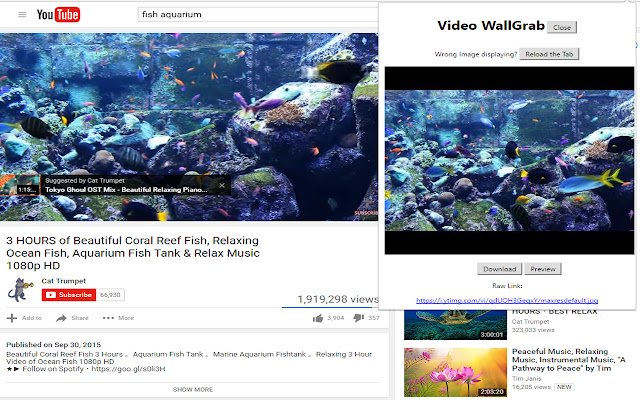Open the Cat Trumpet channel name link
640x400 pixels.
(x=64, y=281)
